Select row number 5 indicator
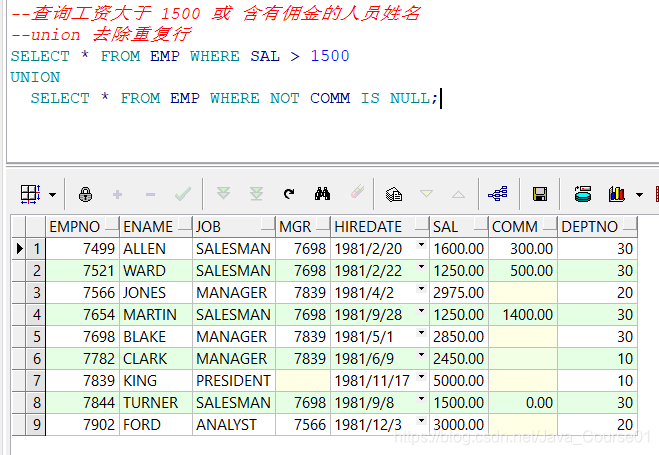The width and height of the screenshot is (659, 455). [x=36, y=337]
